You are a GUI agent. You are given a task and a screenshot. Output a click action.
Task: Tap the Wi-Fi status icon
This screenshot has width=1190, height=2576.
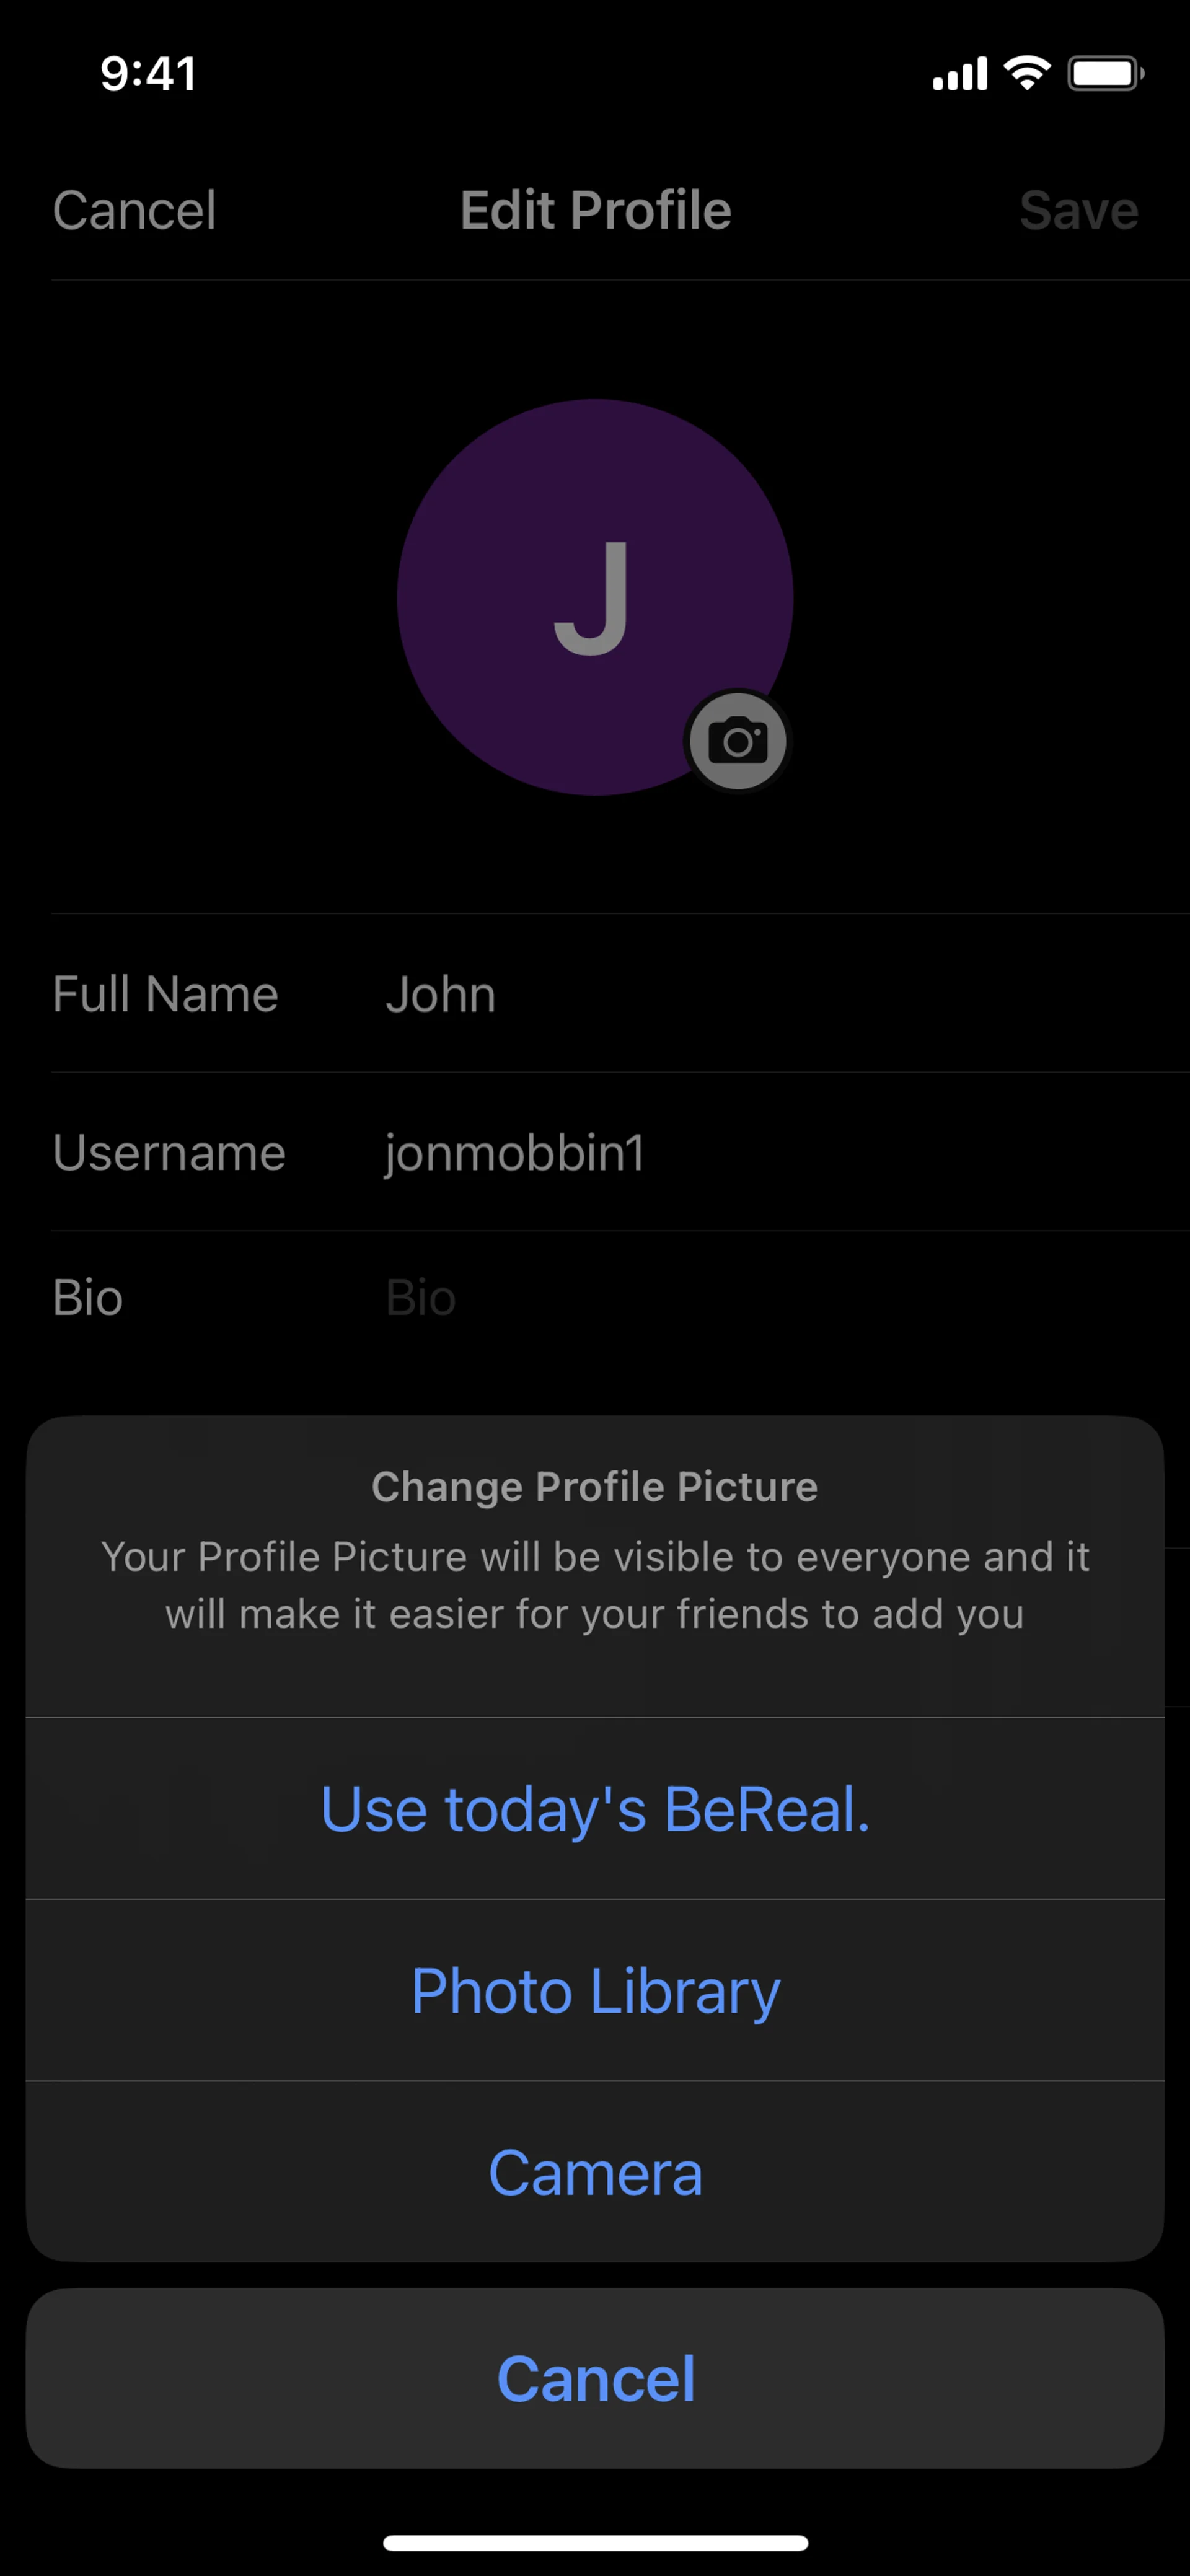click(1027, 73)
